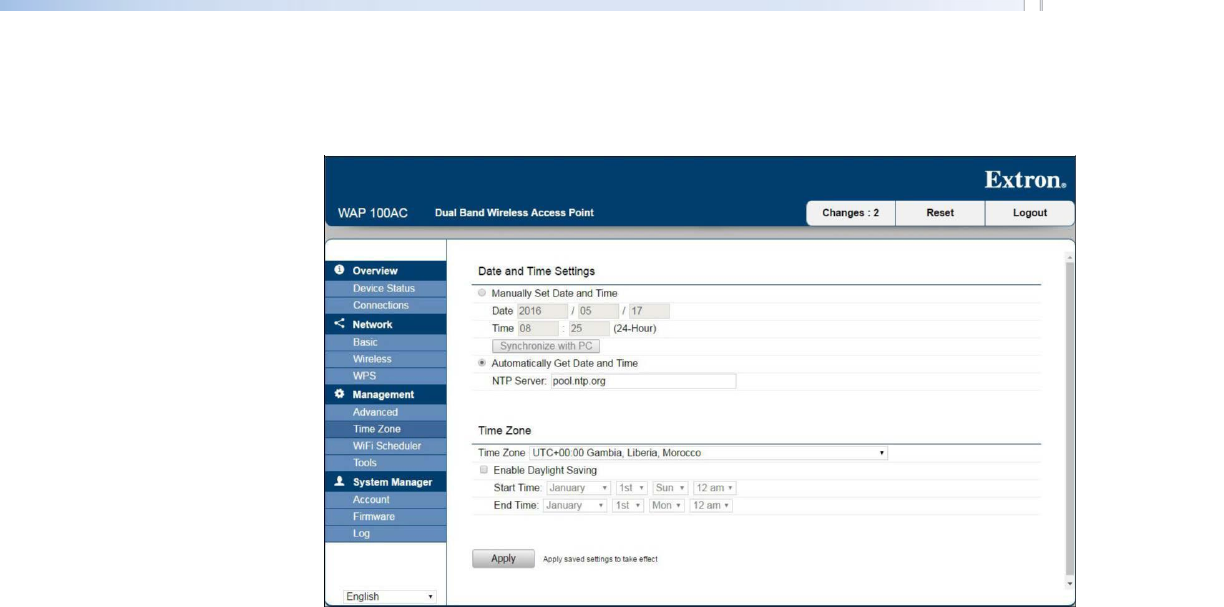Open End Time week dropdown
Screen dimensions: 1224x607
628,506
